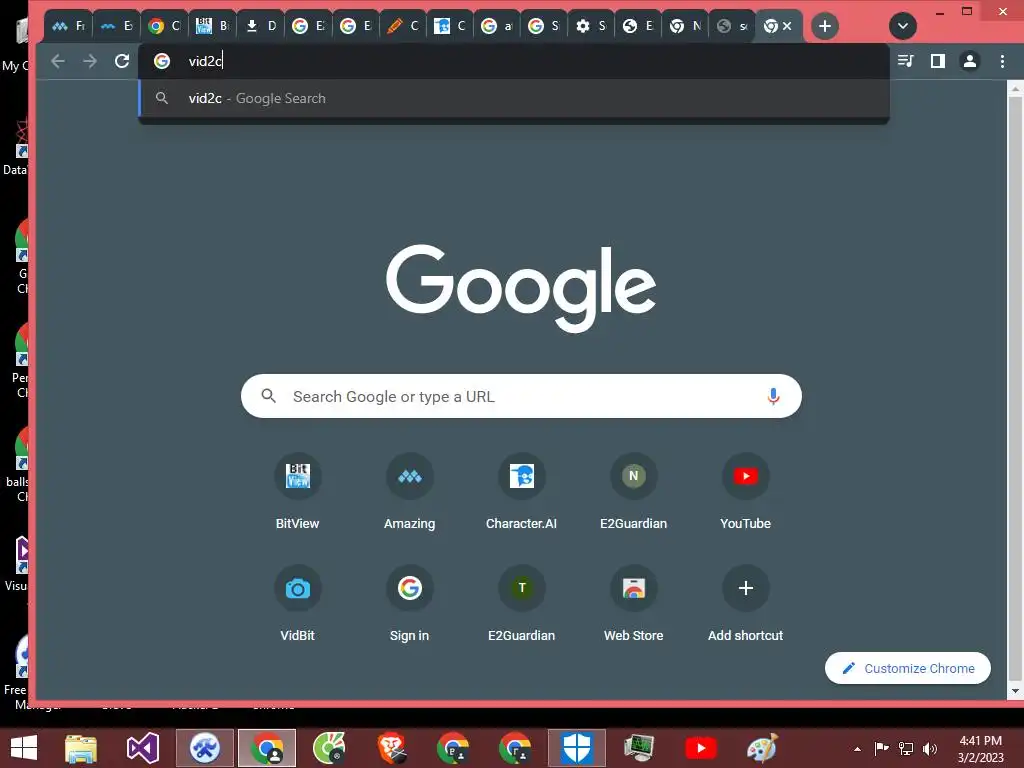Open Chrome's three-dot menu
Screen dimensions: 1024x768
(x=1002, y=61)
